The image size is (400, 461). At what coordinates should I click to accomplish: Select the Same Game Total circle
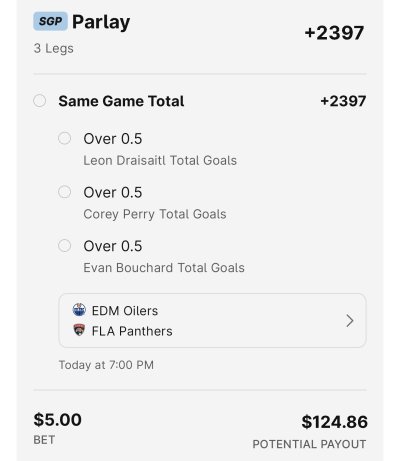(x=40, y=101)
